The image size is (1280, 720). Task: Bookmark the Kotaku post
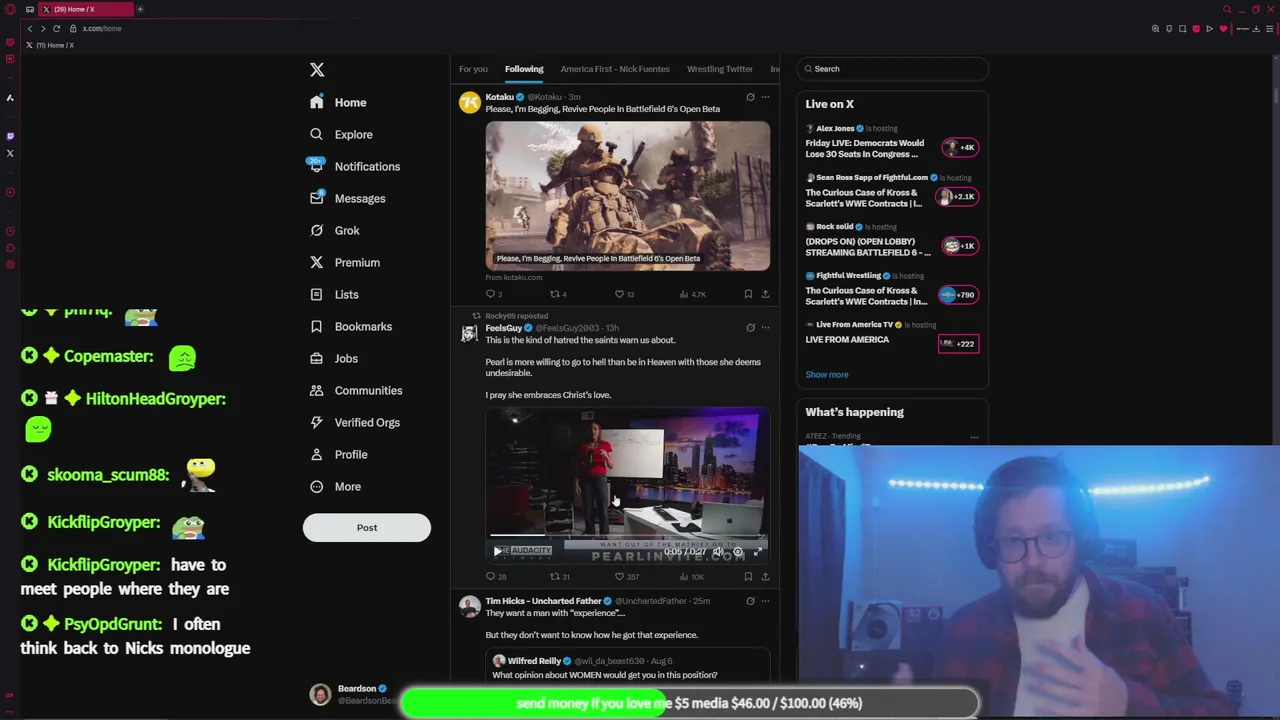[748, 294]
